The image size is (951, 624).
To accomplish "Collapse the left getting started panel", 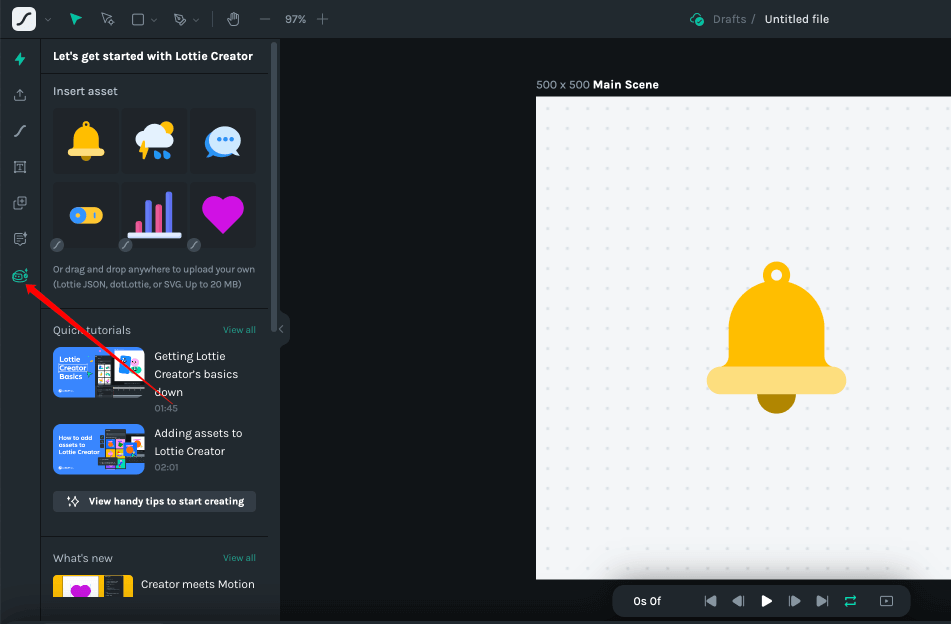I will coord(282,328).
